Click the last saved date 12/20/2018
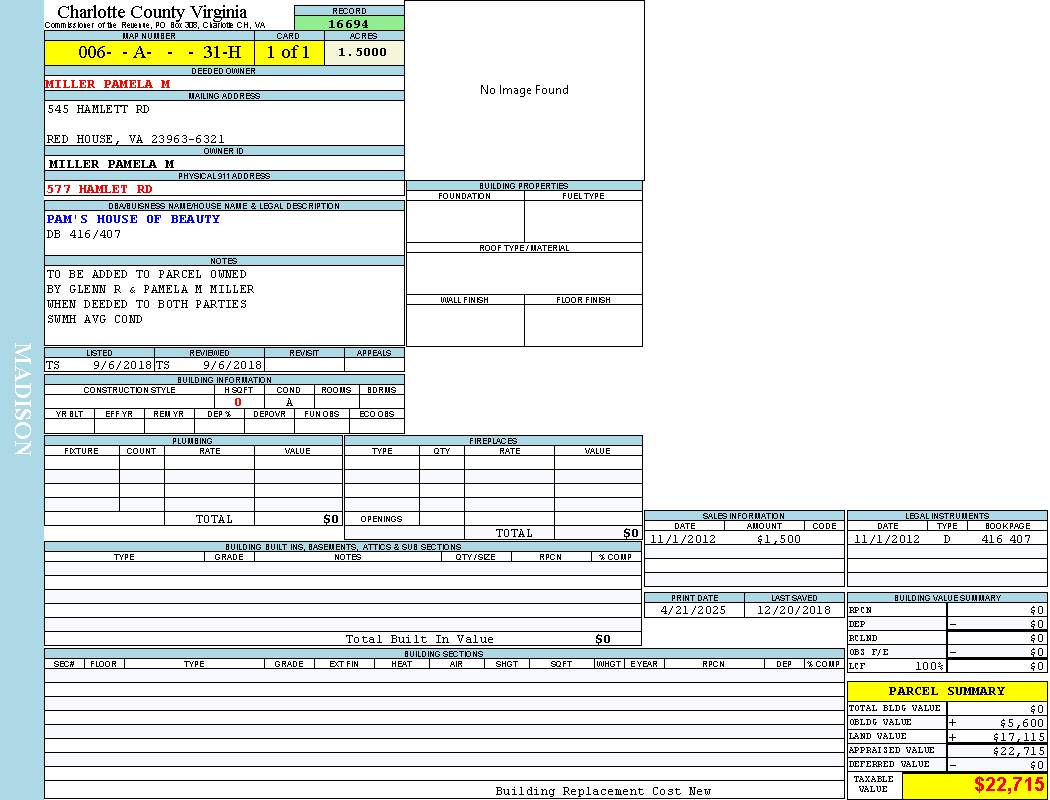This screenshot has height=800, width=1050. (794, 610)
